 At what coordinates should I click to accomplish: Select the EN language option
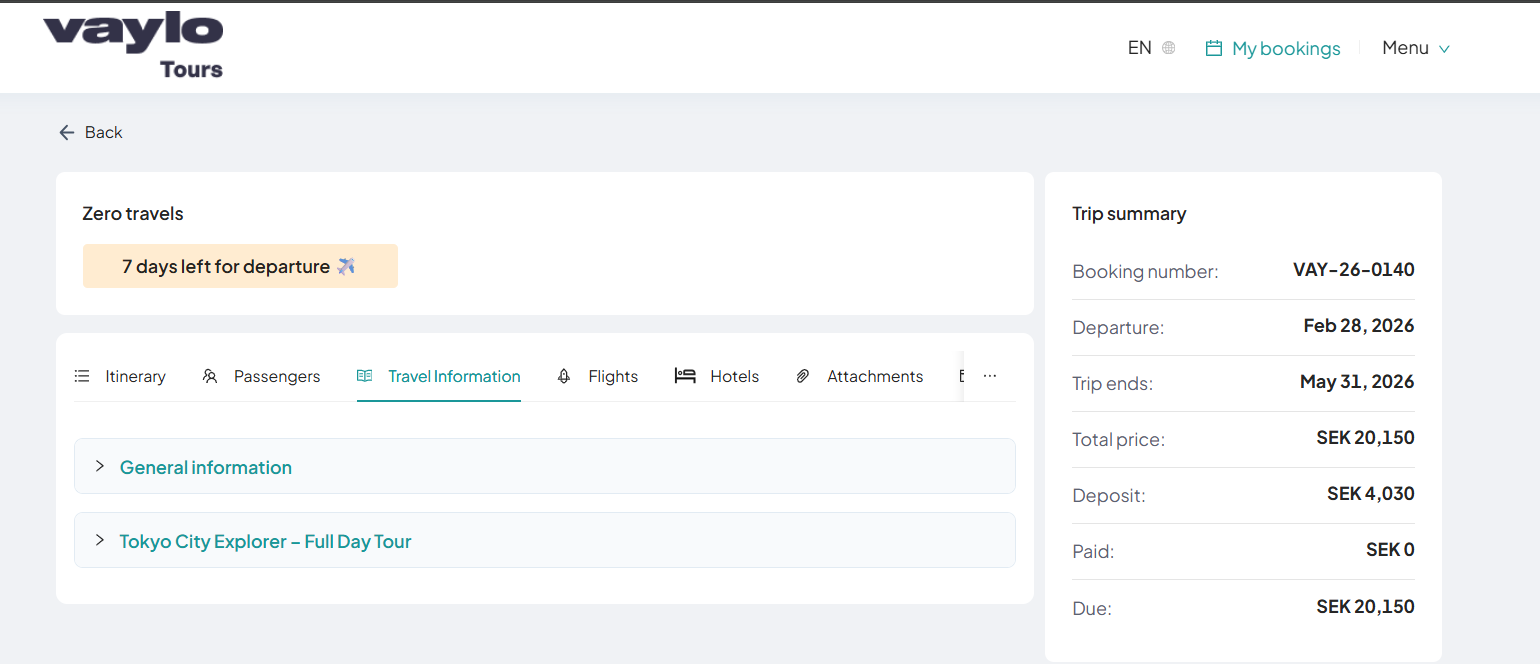coord(1139,47)
